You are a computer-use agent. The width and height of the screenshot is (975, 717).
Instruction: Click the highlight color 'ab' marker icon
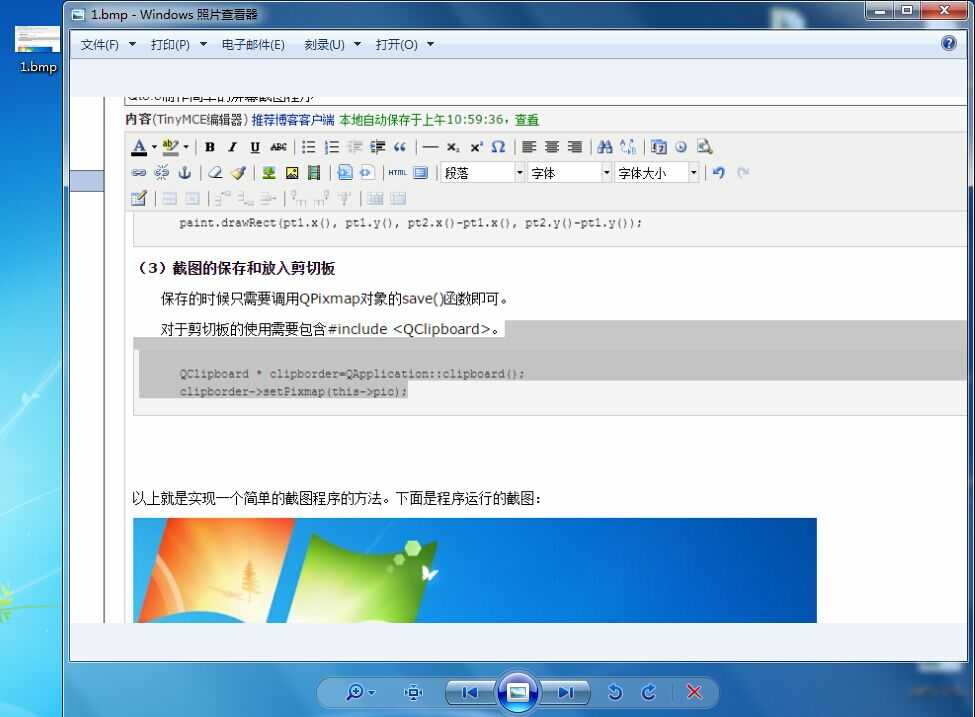170,147
